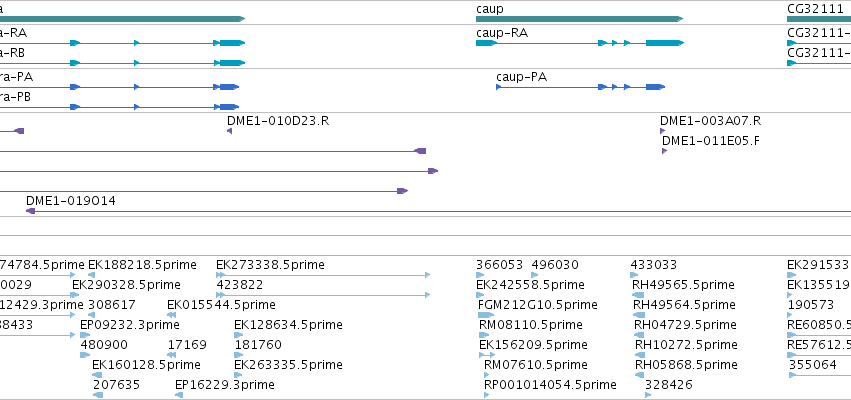
Task: Click the RP001014054.5prime label
Action: pyautogui.click(x=550, y=385)
